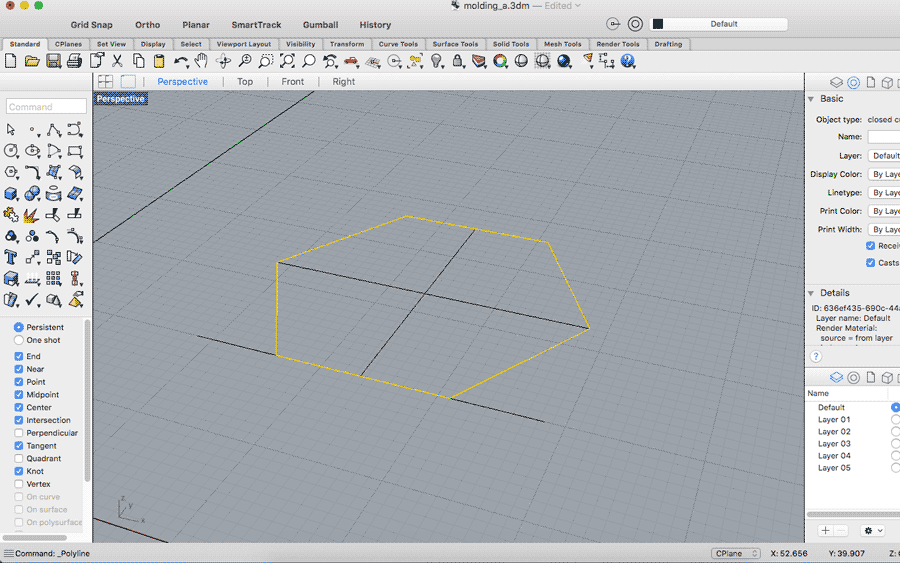
Task: Select Persistent osnap radio button
Action: (18, 327)
